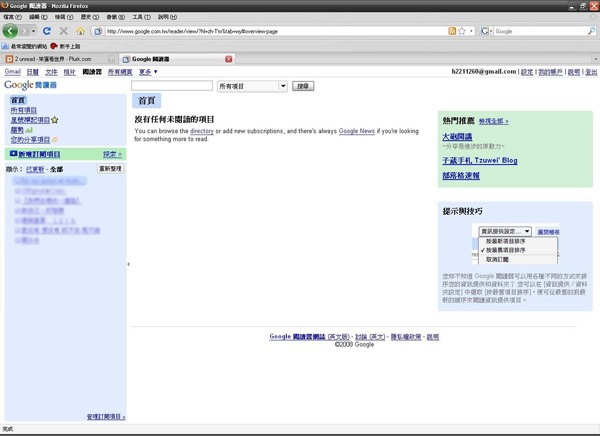Click the yellow star icon by starred items
600x436 pixels.
(55, 120)
